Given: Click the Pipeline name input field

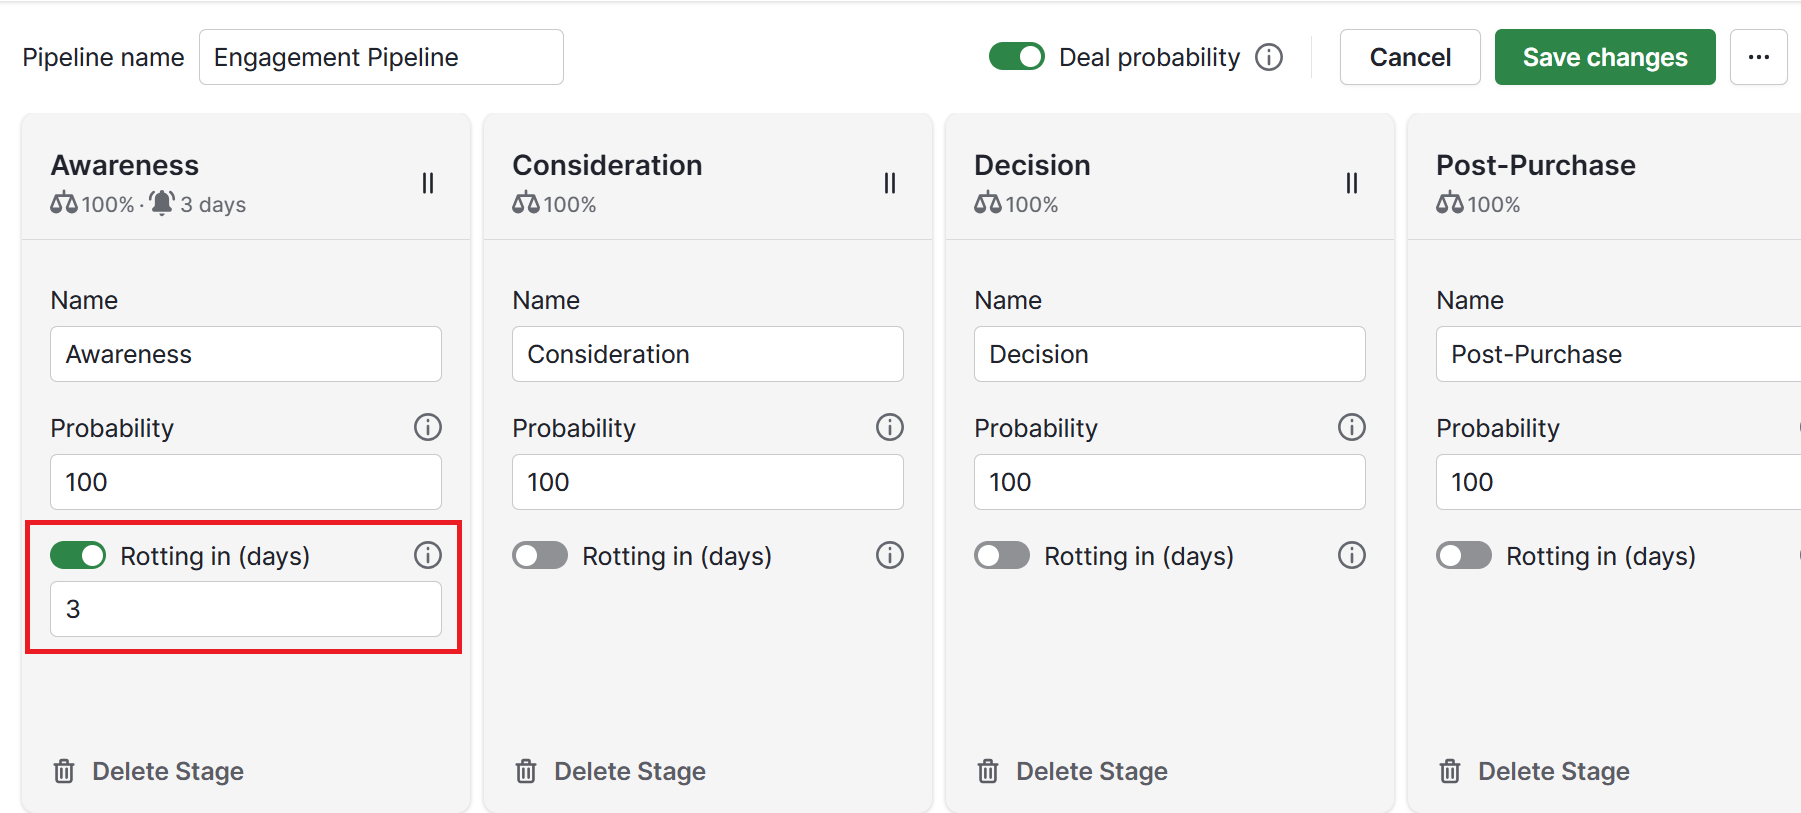Looking at the screenshot, I should [x=381, y=57].
